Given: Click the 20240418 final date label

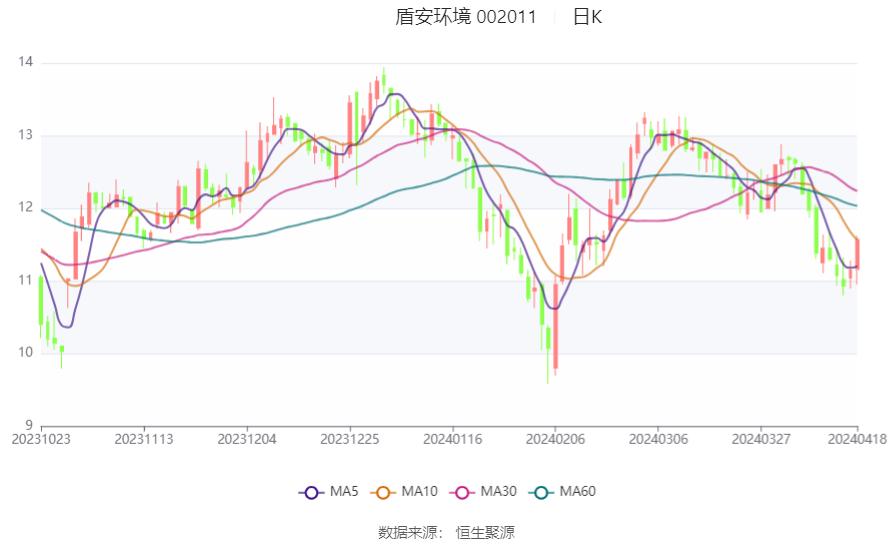Looking at the screenshot, I should pos(856,438).
